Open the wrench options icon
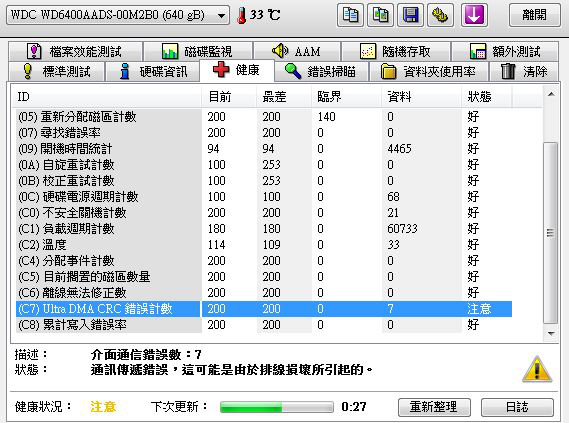The height and width of the screenshot is (423, 569). tap(440, 15)
